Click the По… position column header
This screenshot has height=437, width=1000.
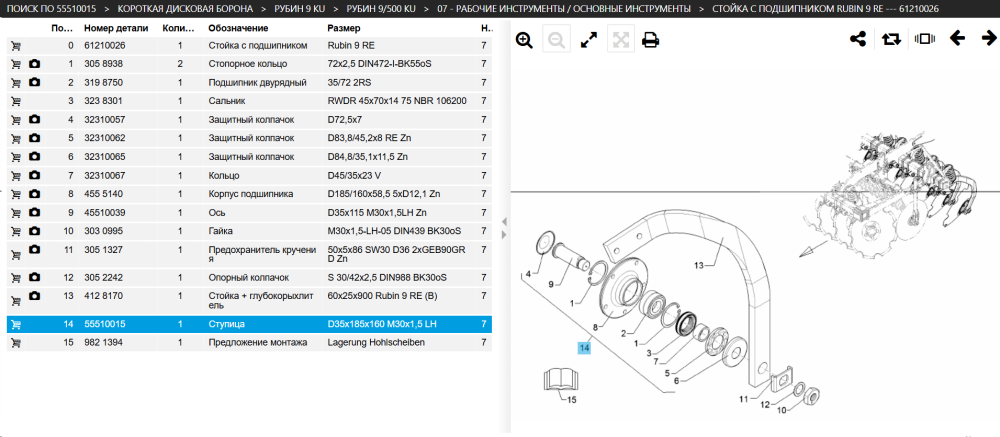(x=62, y=29)
